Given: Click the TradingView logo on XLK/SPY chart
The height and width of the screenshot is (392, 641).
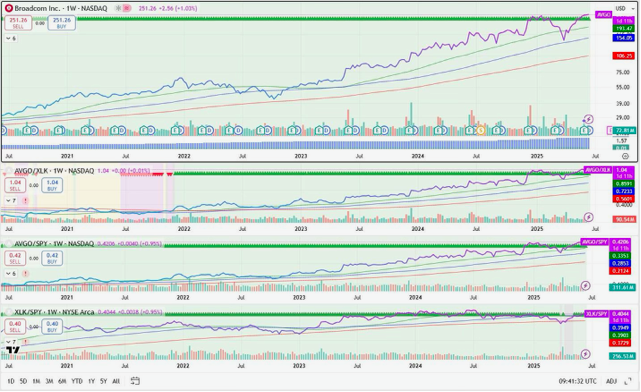Looking at the screenshot, I should [13, 350].
